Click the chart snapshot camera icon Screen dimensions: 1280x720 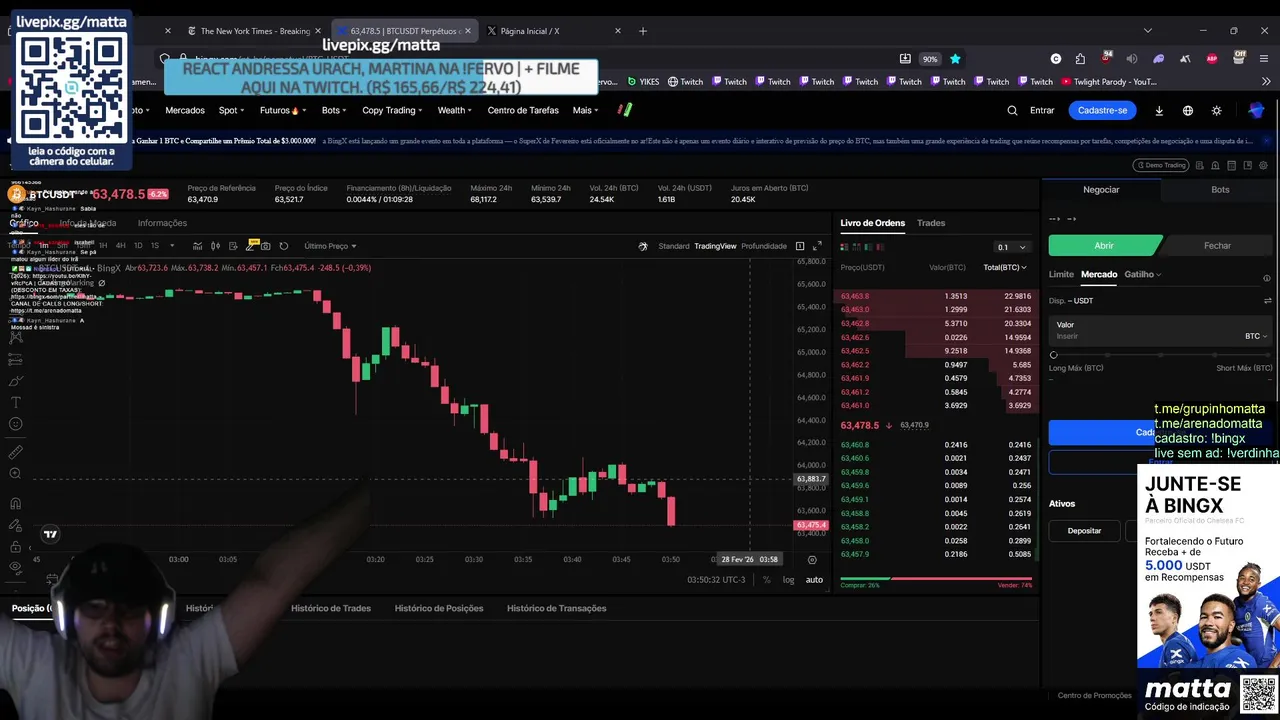[x=266, y=246]
